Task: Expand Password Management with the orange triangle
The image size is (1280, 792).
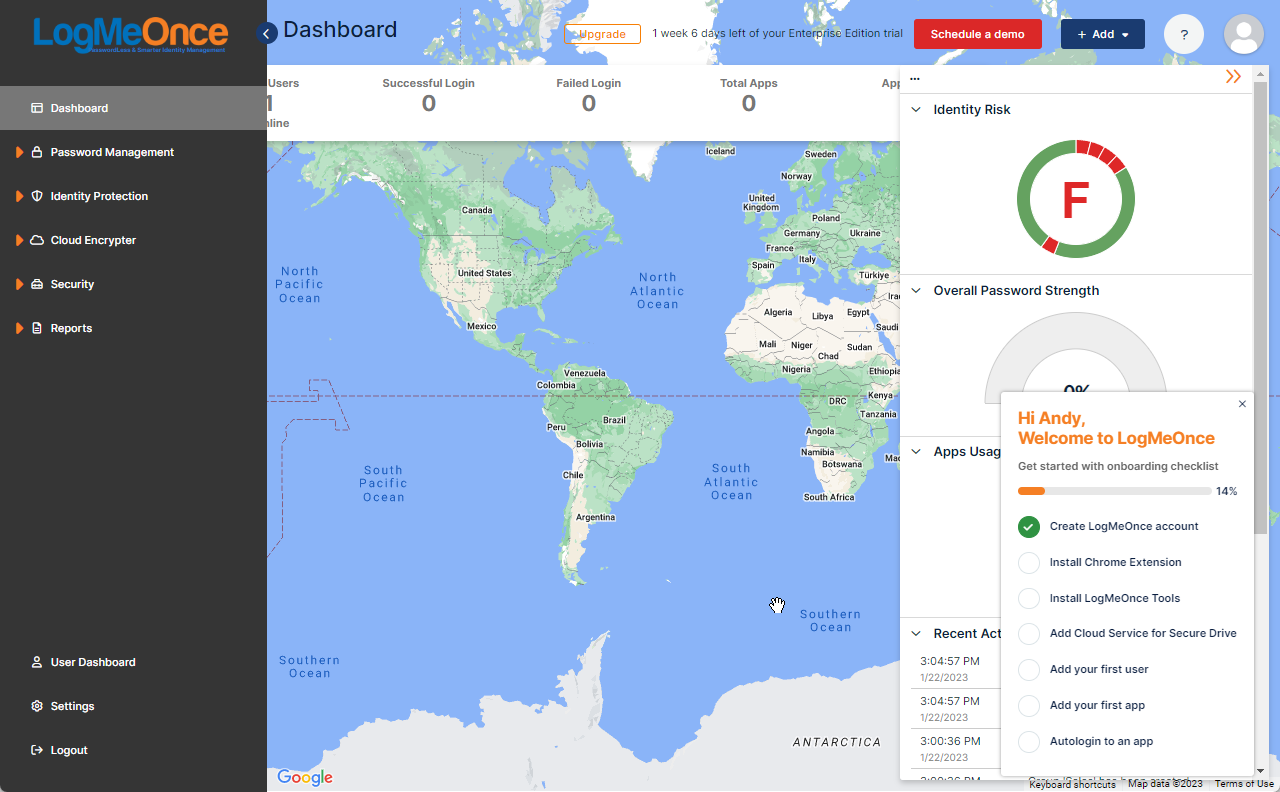Action: point(19,152)
